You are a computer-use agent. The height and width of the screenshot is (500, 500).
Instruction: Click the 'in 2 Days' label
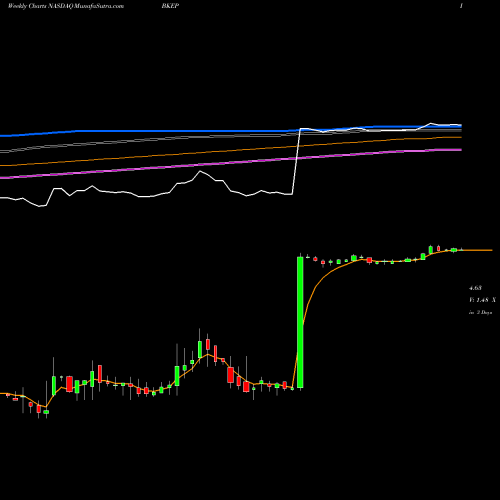(x=481, y=312)
